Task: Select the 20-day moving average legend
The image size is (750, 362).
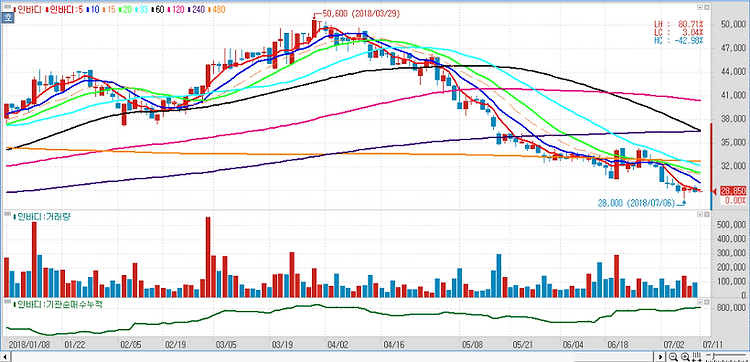Action: coord(125,9)
